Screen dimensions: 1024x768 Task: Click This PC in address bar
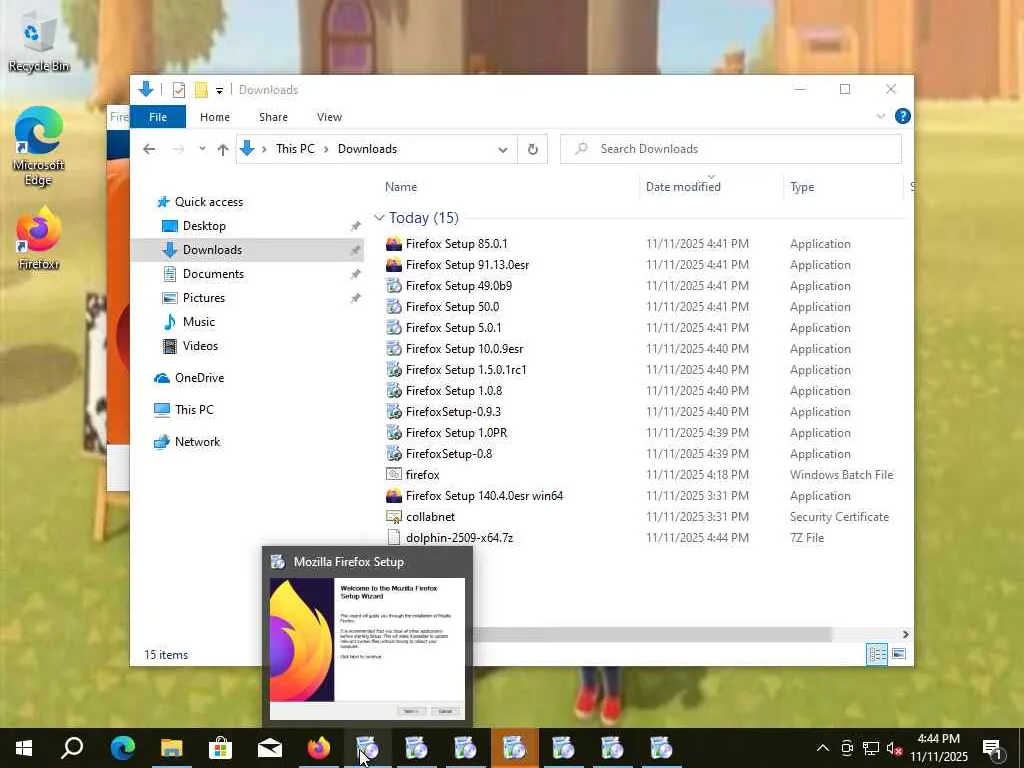pos(295,149)
